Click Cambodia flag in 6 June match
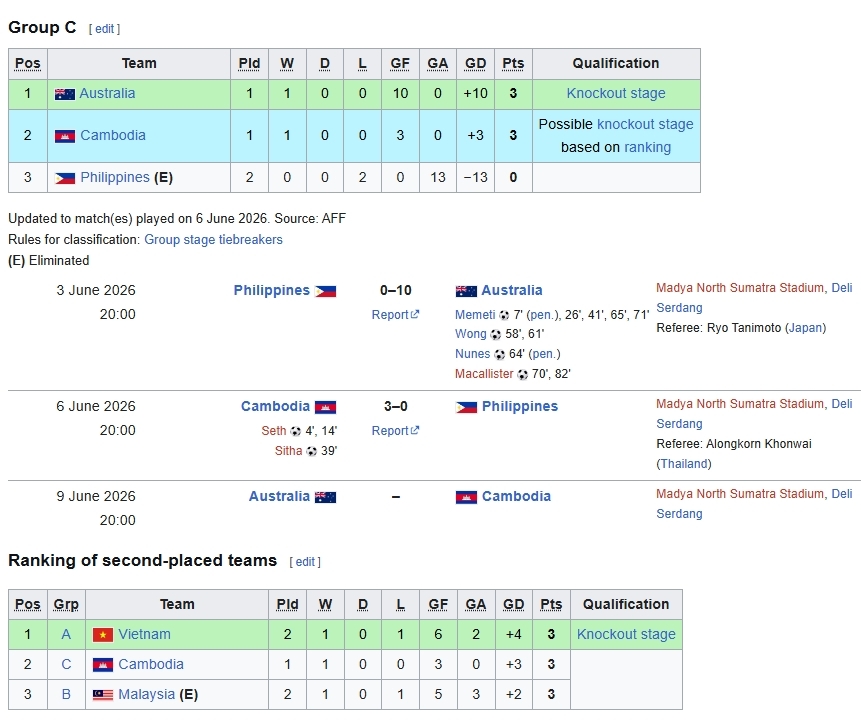Image resolution: width=861 pixels, height=727 pixels. (325, 407)
